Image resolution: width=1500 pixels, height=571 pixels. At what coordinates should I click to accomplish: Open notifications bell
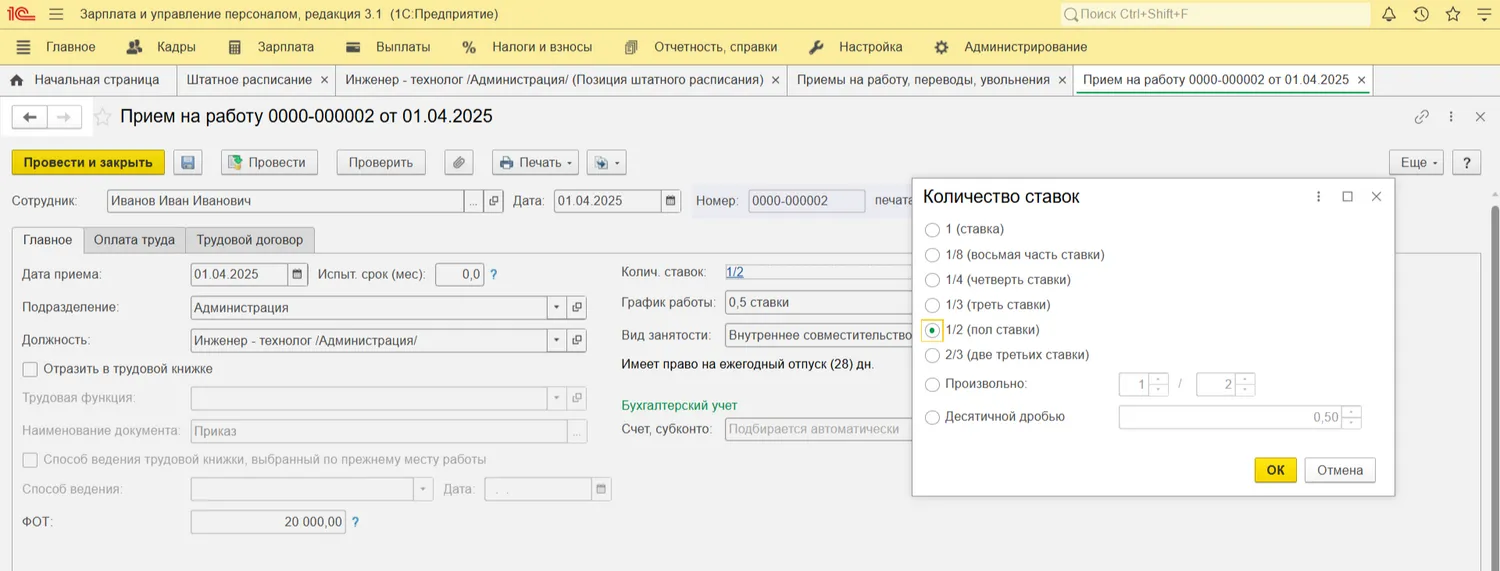(x=1389, y=14)
